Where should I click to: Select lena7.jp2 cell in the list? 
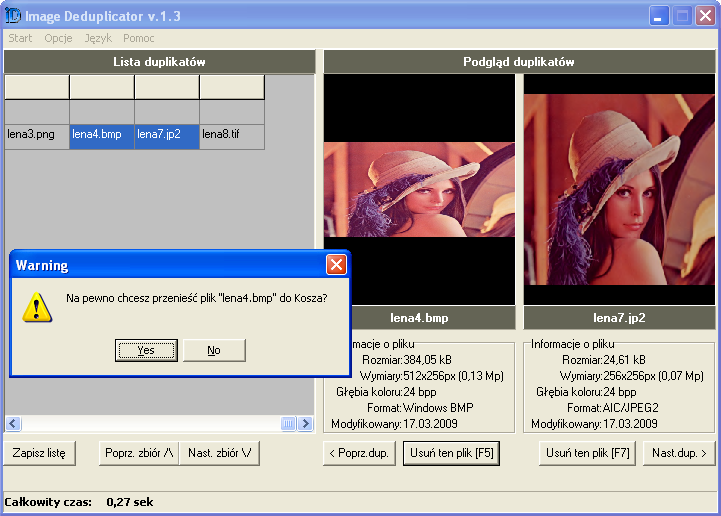pyautogui.click(x=167, y=137)
